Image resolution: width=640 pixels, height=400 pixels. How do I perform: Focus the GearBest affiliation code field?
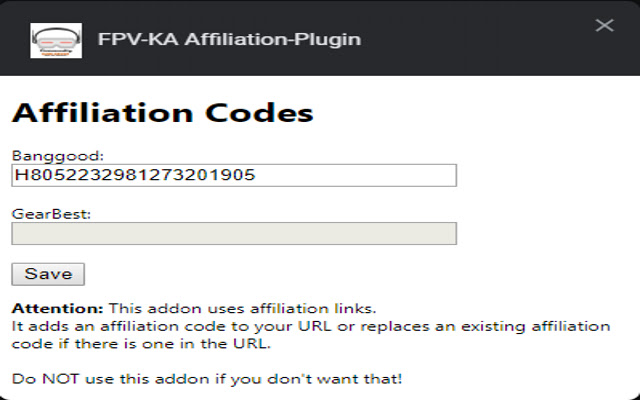coord(233,233)
